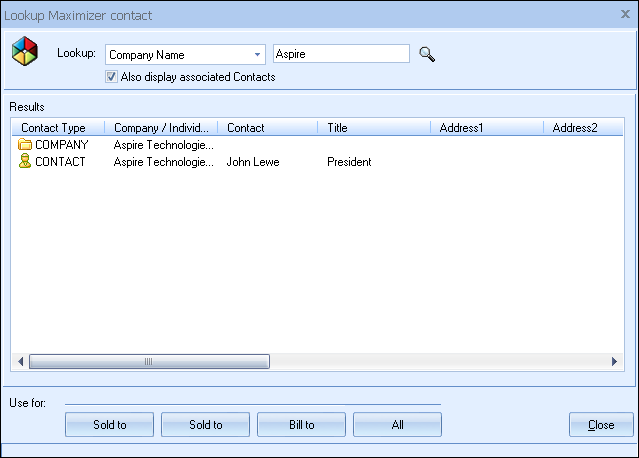Click the magnifying glass search icon
The height and width of the screenshot is (458, 639).
(x=427, y=55)
